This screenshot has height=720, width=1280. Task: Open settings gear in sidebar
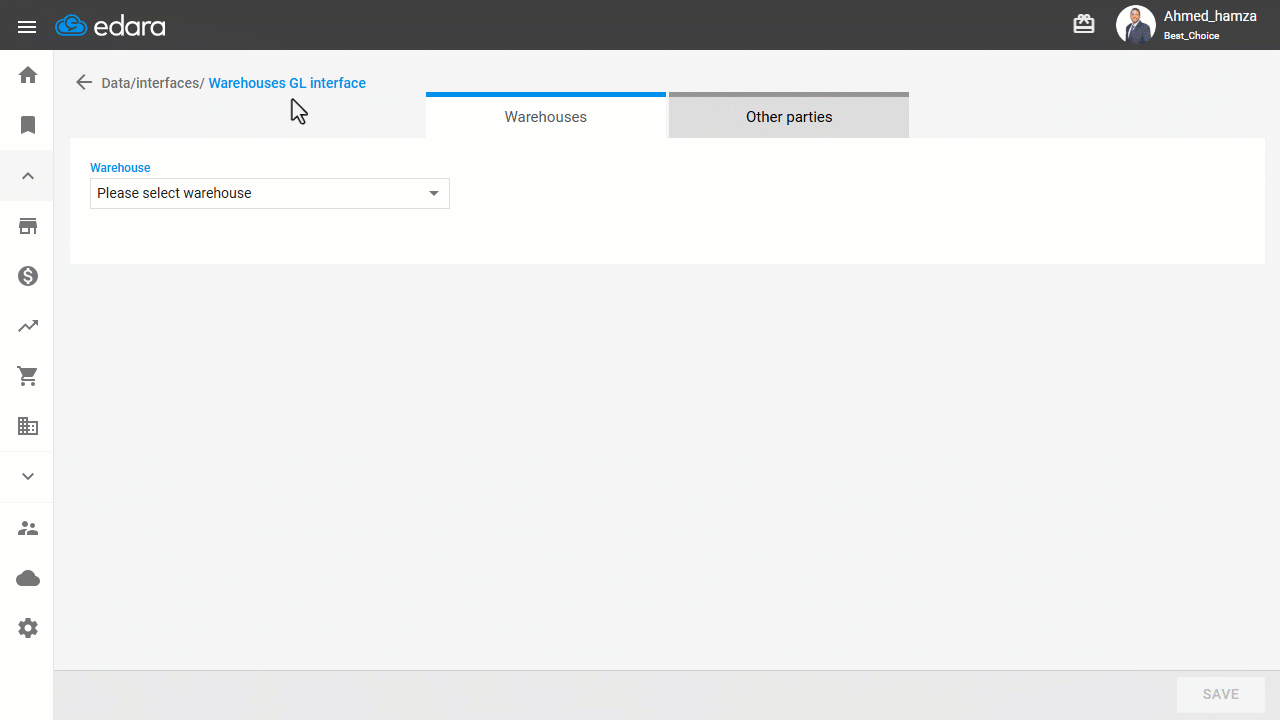[28, 628]
